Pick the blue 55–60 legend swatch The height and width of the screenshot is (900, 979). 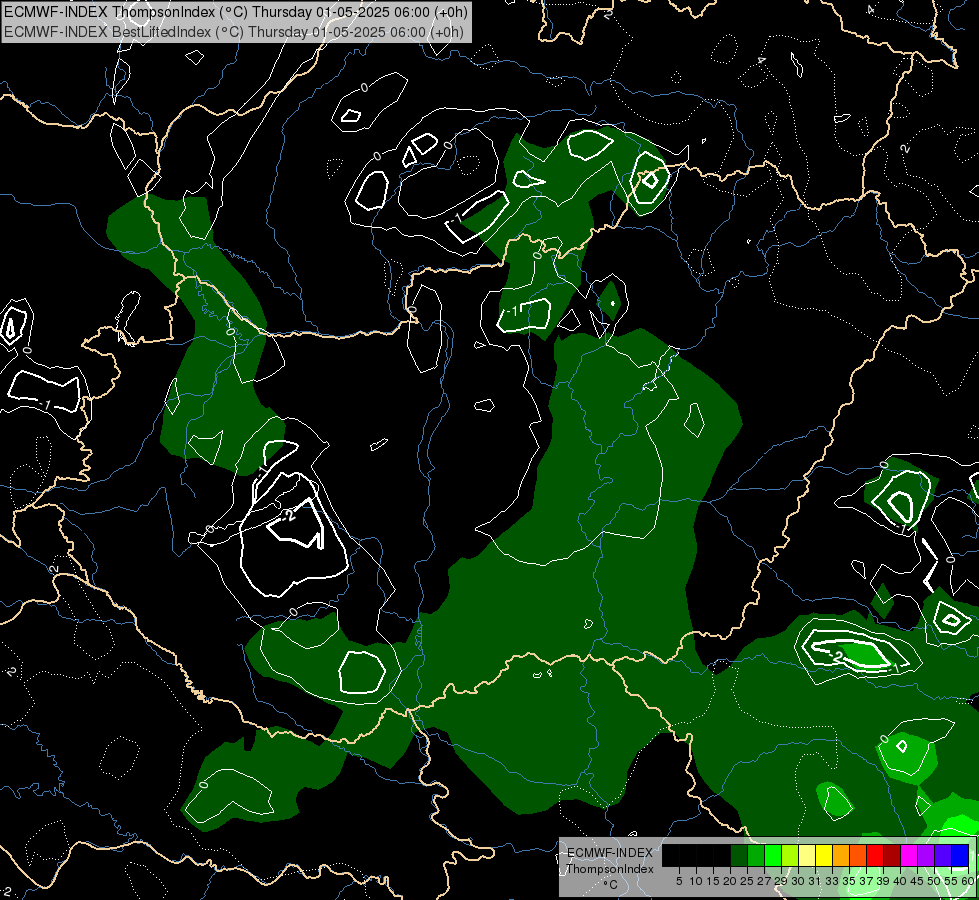pos(960,855)
